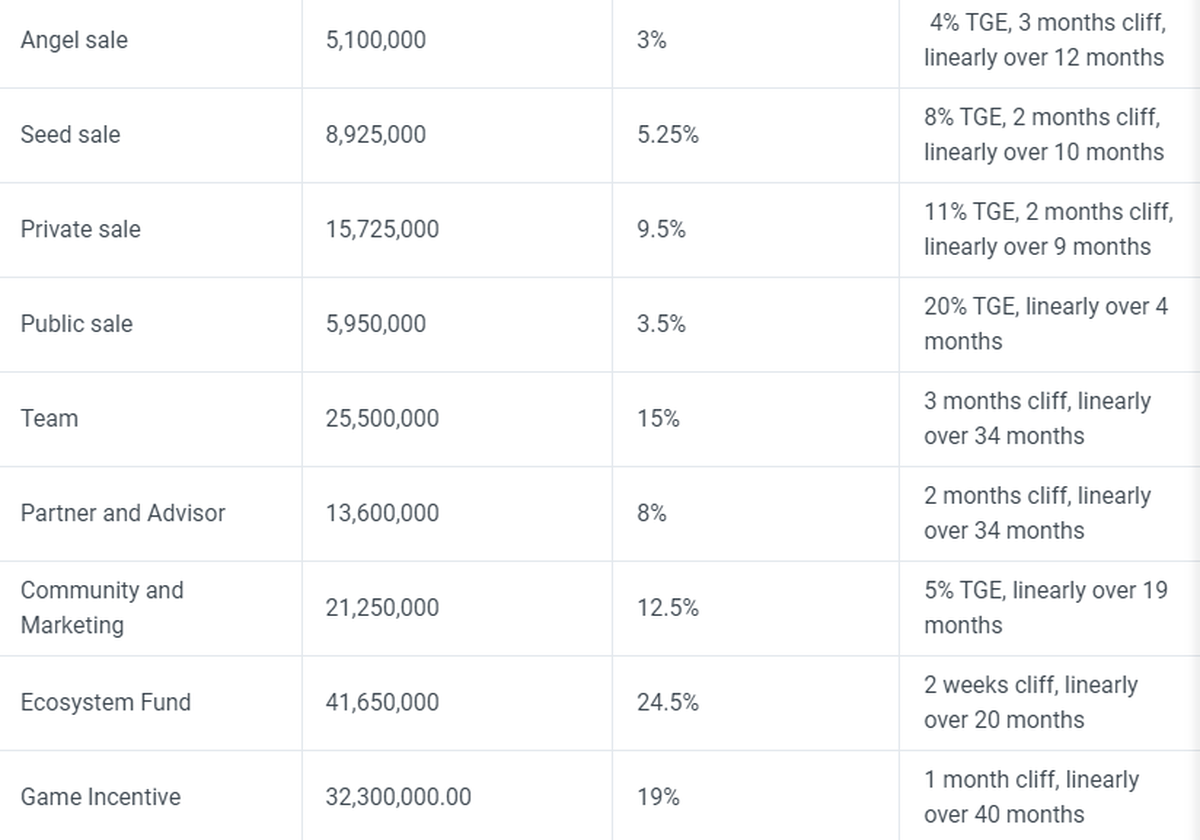
Task: Select the '20% TGE, linearly over 4 months' text
Action: [x=1045, y=324]
